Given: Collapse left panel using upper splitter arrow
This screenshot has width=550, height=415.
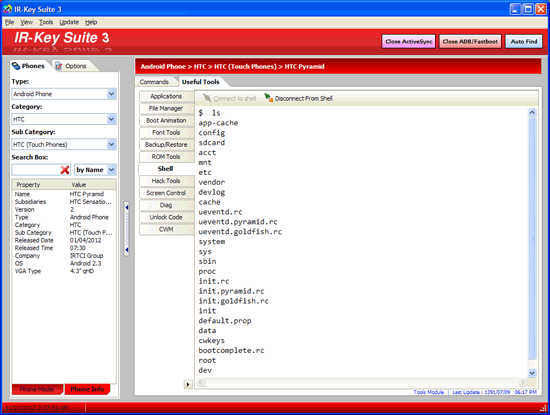Looking at the screenshot, I should [127, 207].
